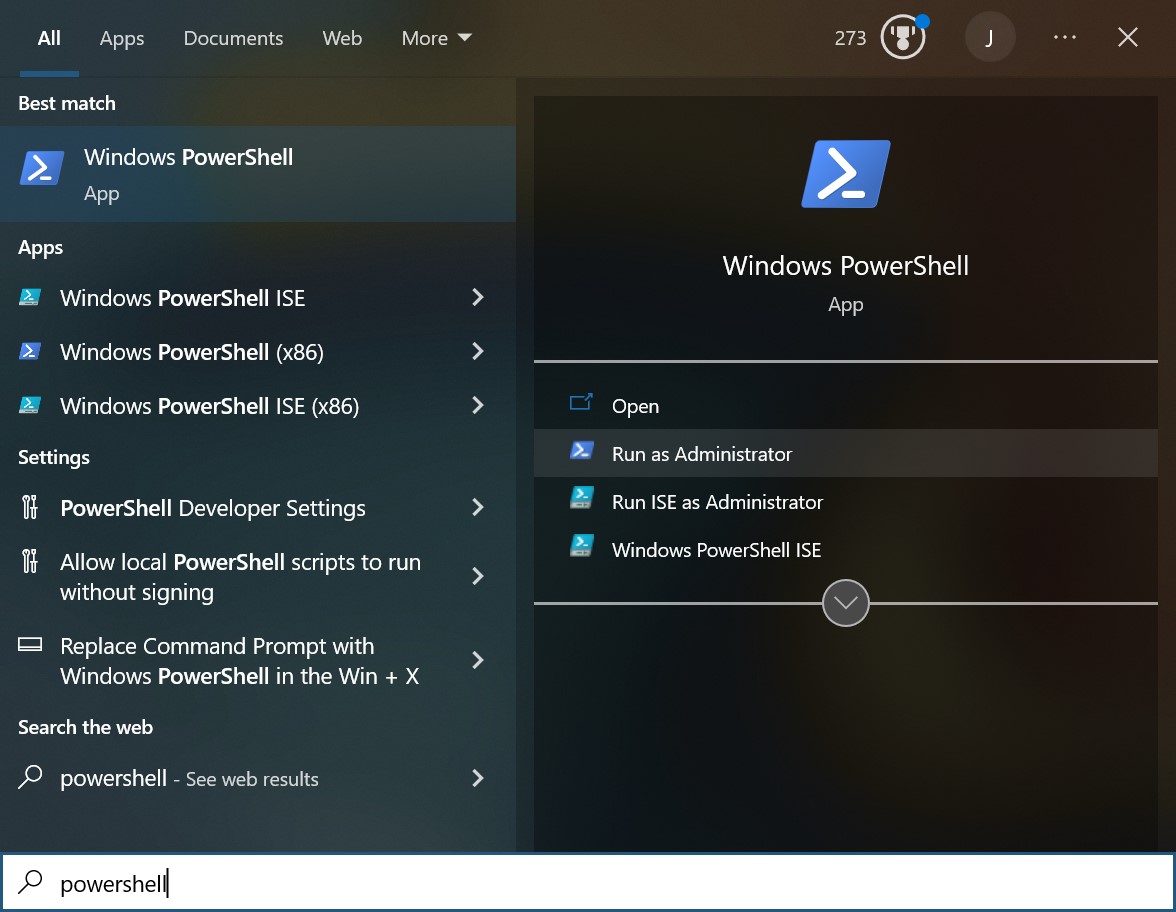Expand Windows PowerShell ISE (x86) options chevron
Viewport: 1176px width, 912px height.
pos(478,406)
